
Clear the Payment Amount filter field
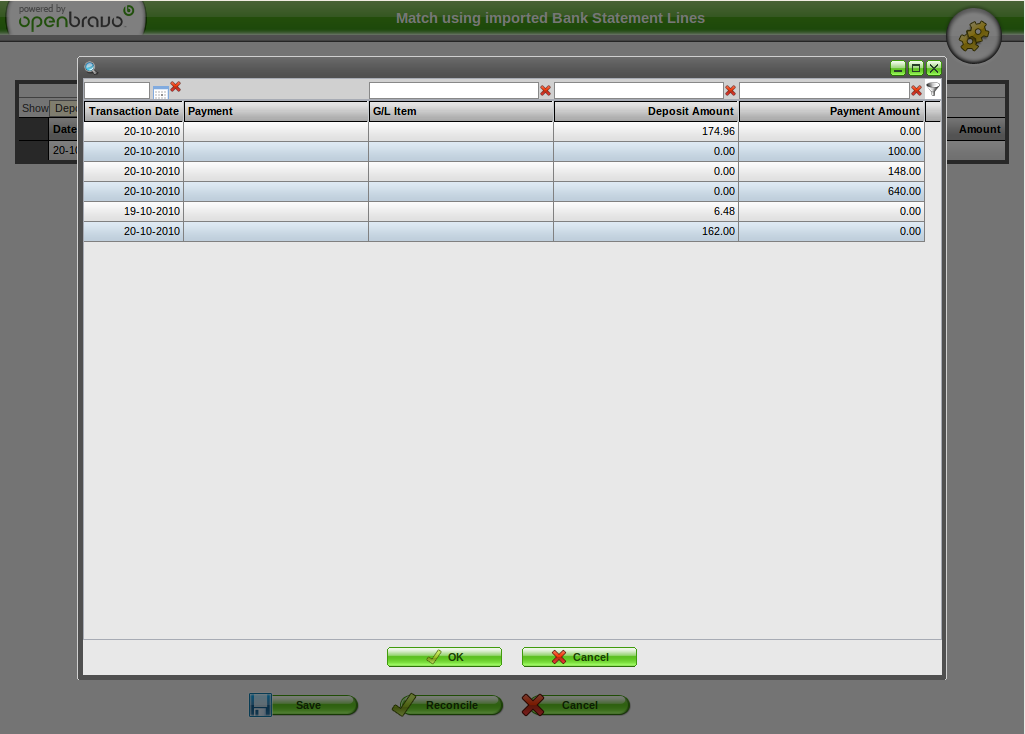916,91
